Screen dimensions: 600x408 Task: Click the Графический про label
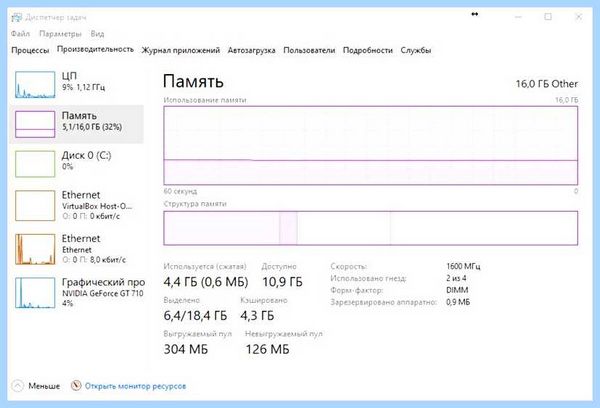tap(103, 282)
